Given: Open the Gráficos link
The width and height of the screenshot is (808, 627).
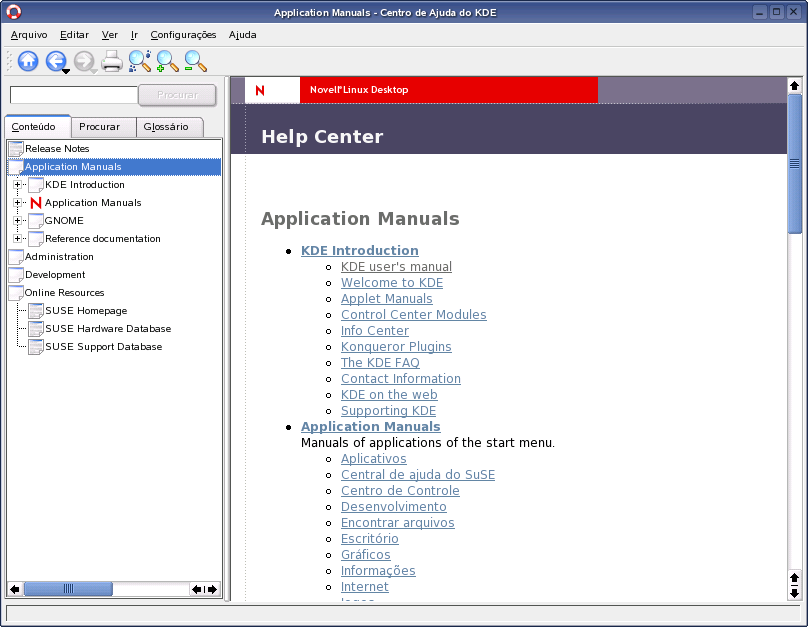Looking at the screenshot, I should (x=365, y=554).
